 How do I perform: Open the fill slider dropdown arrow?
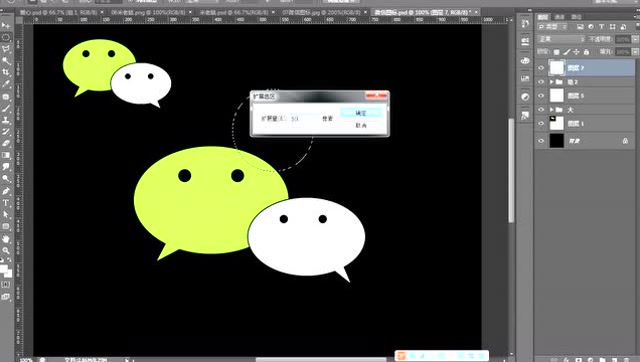pos(635,52)
